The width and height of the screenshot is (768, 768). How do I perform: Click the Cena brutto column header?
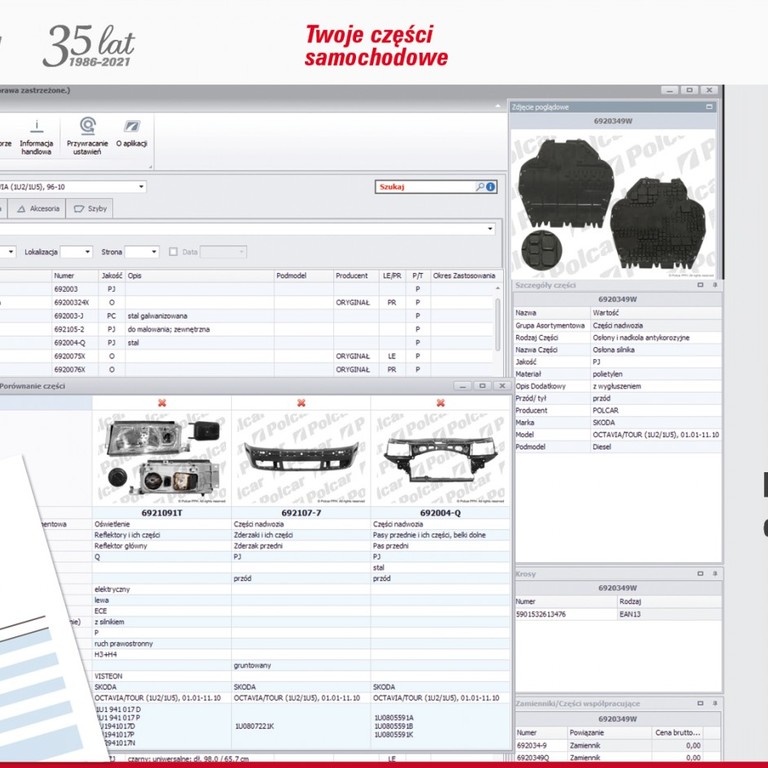(x=677, y=733)
